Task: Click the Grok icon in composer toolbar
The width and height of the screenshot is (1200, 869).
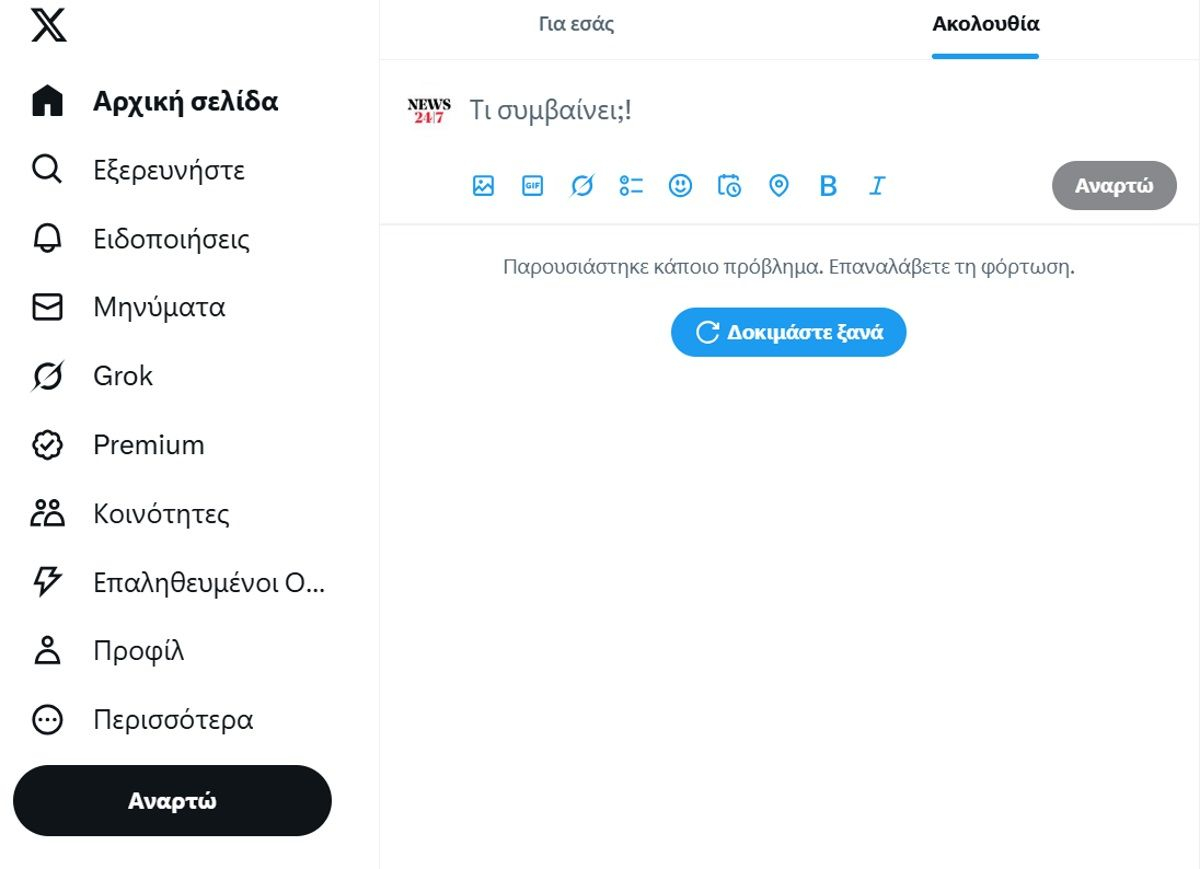Action: coord(582,186)
